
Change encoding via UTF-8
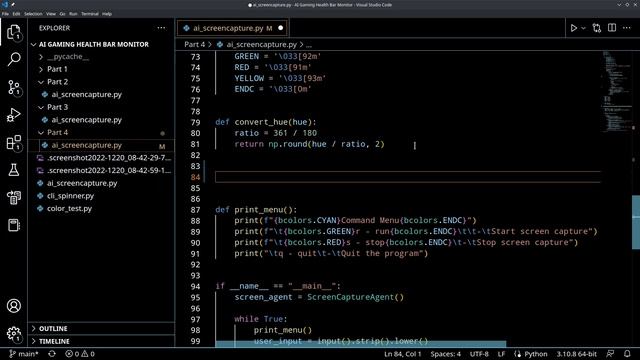tap(479, 354)
